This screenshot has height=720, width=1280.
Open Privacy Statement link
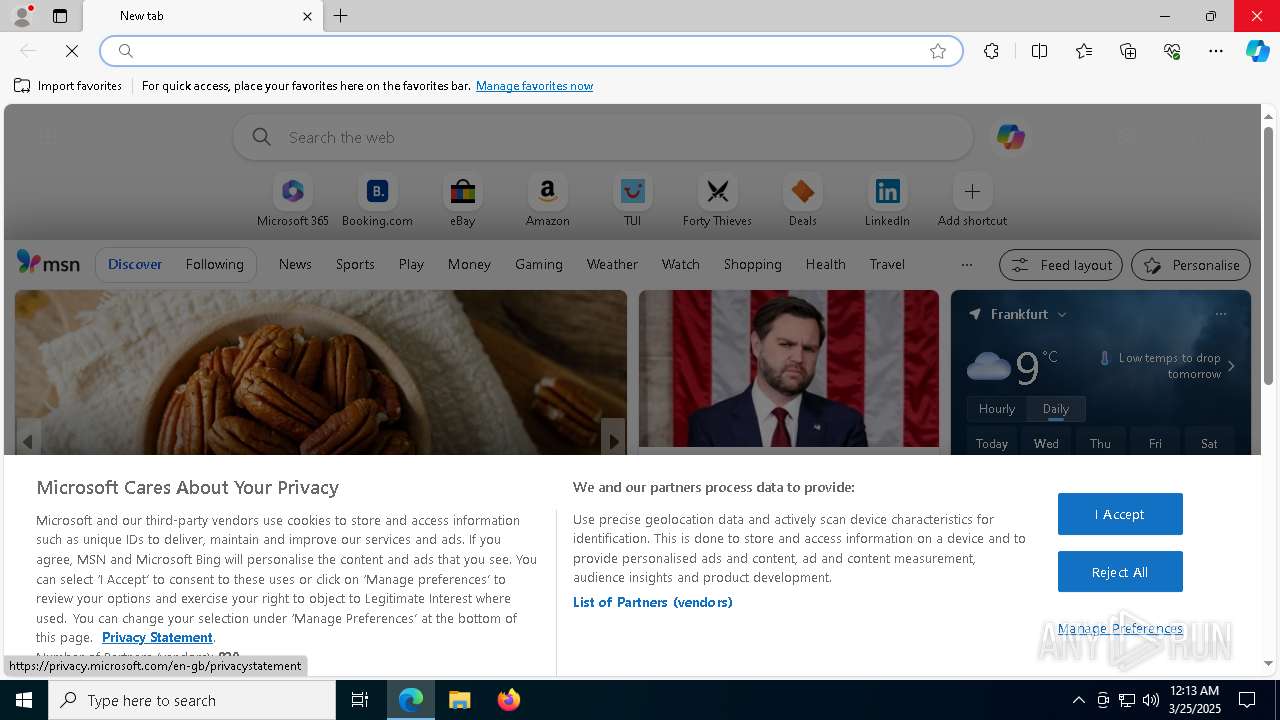click(157, 637)
